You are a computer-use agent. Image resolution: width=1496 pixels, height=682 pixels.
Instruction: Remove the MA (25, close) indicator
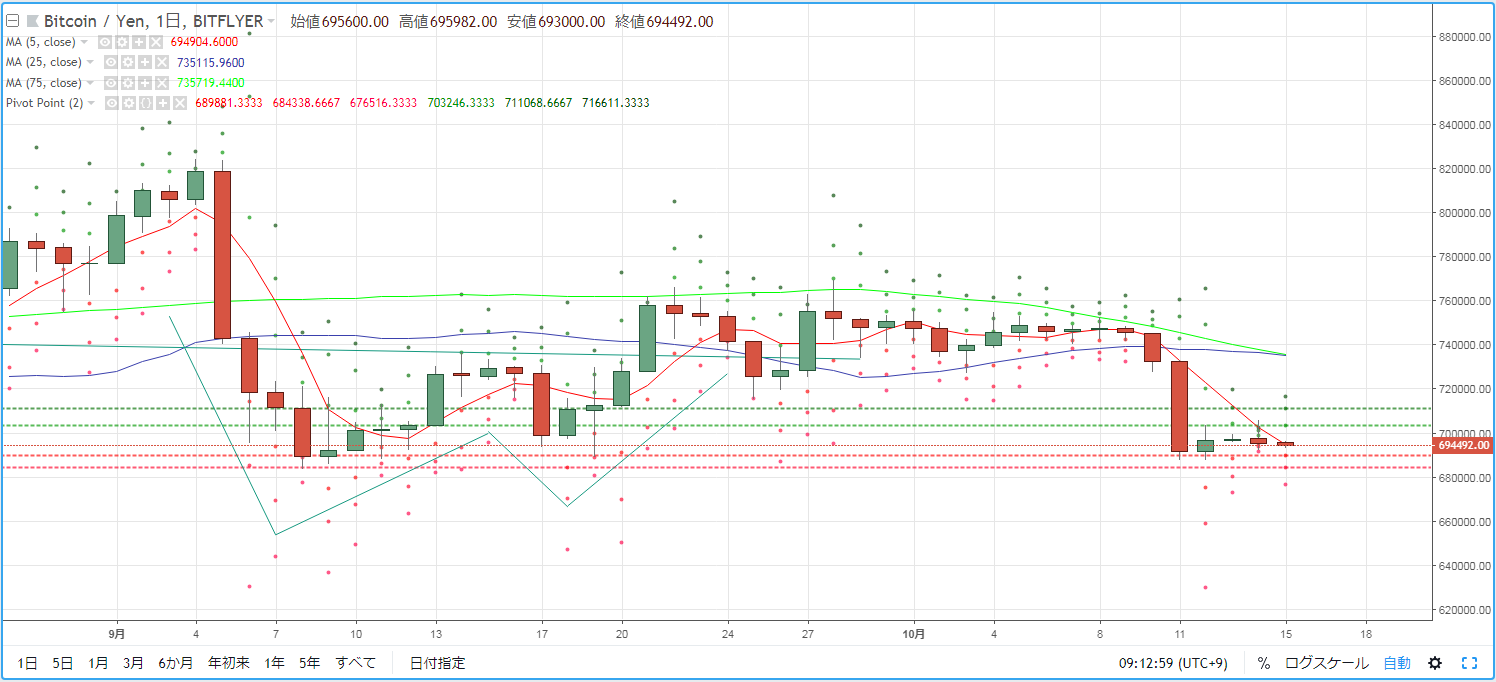tap(161, 62)
